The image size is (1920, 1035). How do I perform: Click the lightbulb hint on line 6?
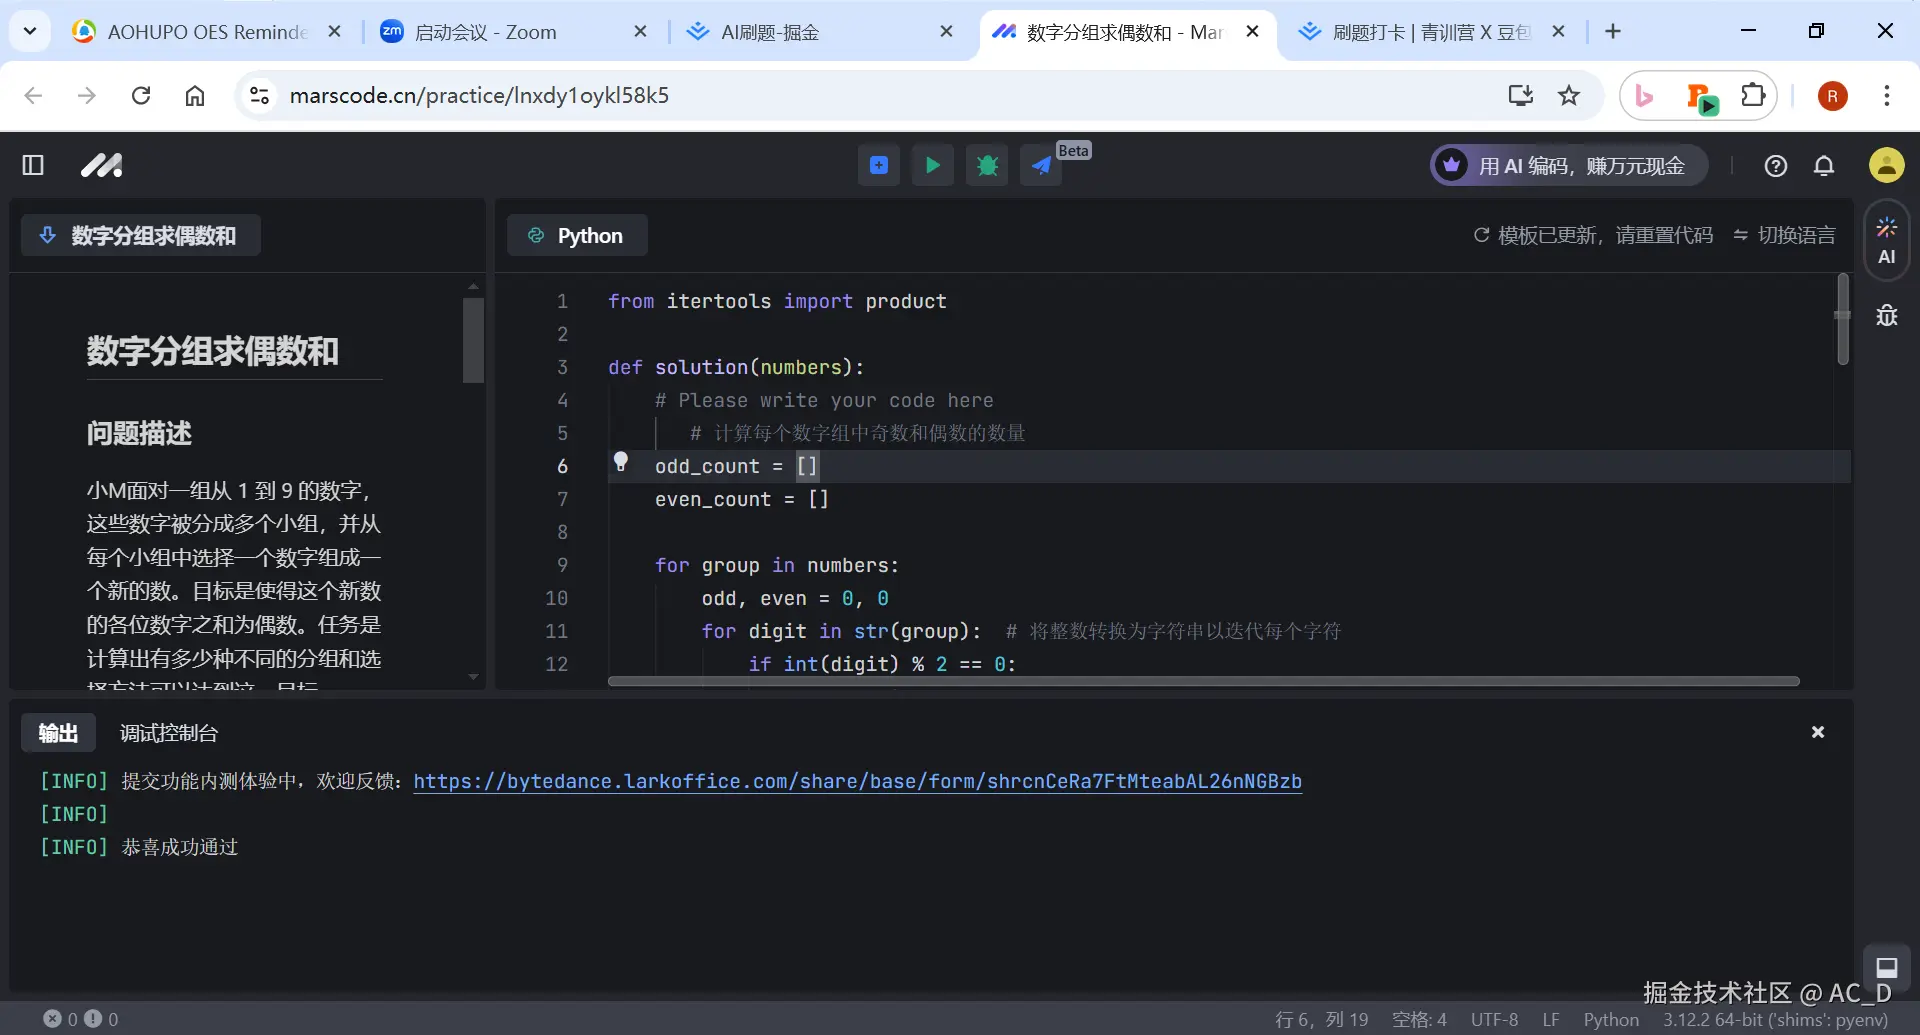click(621, 461)
